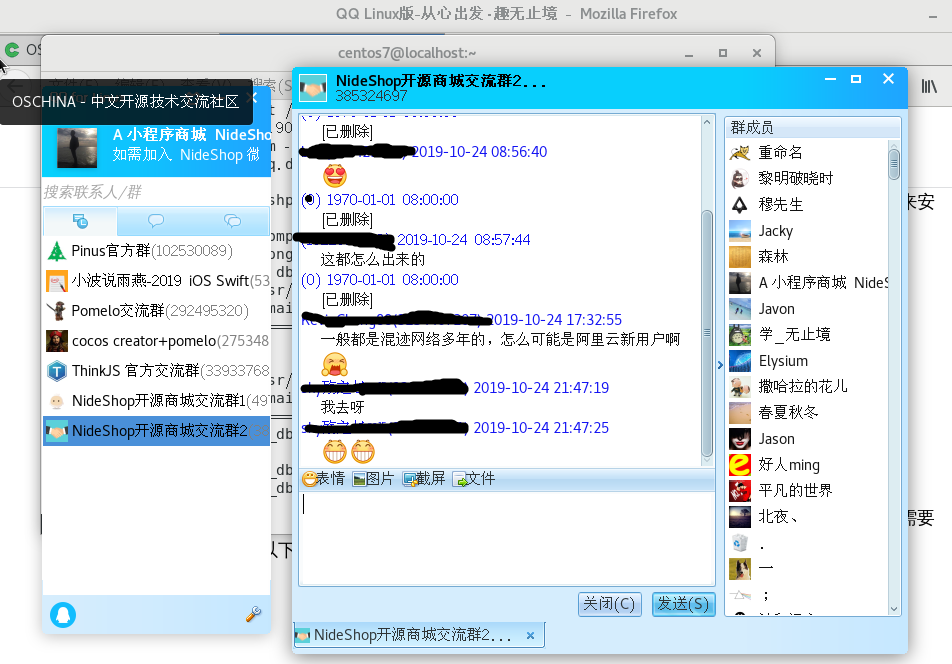952x664 pixels.
Task: Click the 发送(S) send button
Action: 683,604
